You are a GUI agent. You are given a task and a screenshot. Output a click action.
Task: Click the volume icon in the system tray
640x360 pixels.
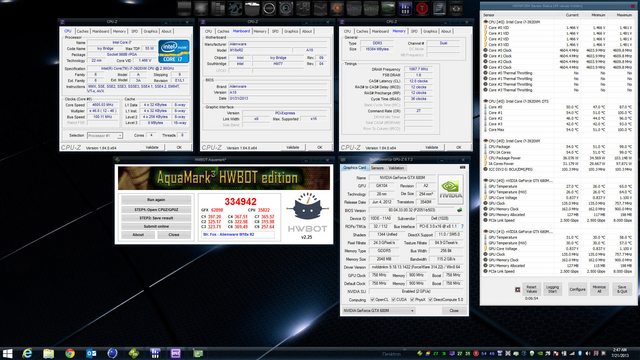[588, 353]
